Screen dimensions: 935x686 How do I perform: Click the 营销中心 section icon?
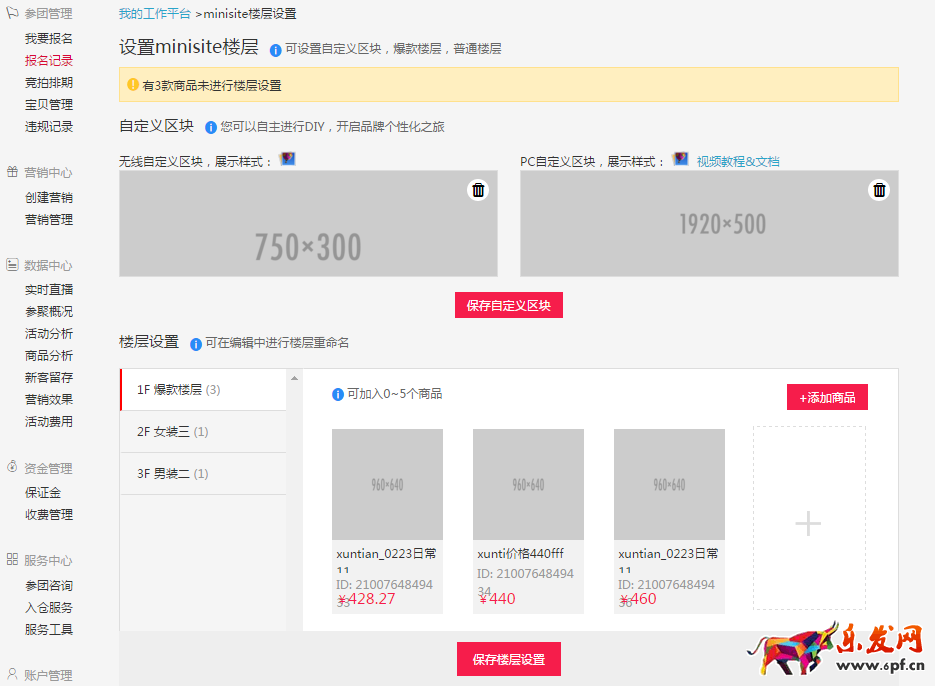11,172
